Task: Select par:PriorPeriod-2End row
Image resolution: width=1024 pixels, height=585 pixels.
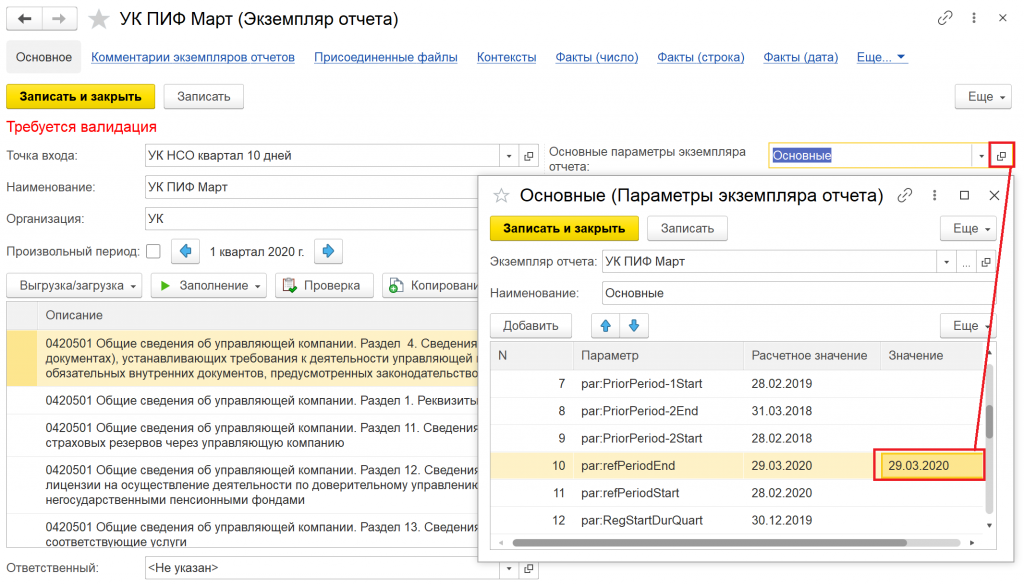Action: pyautogui.click(x=738, y=411)
